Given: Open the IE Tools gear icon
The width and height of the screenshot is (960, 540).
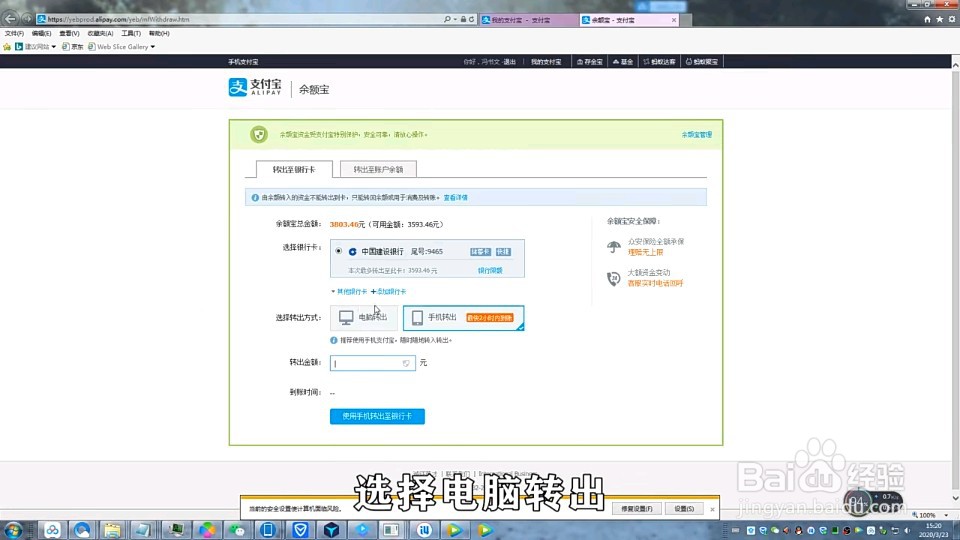Looking at the screenshot, I should (951, 20).
